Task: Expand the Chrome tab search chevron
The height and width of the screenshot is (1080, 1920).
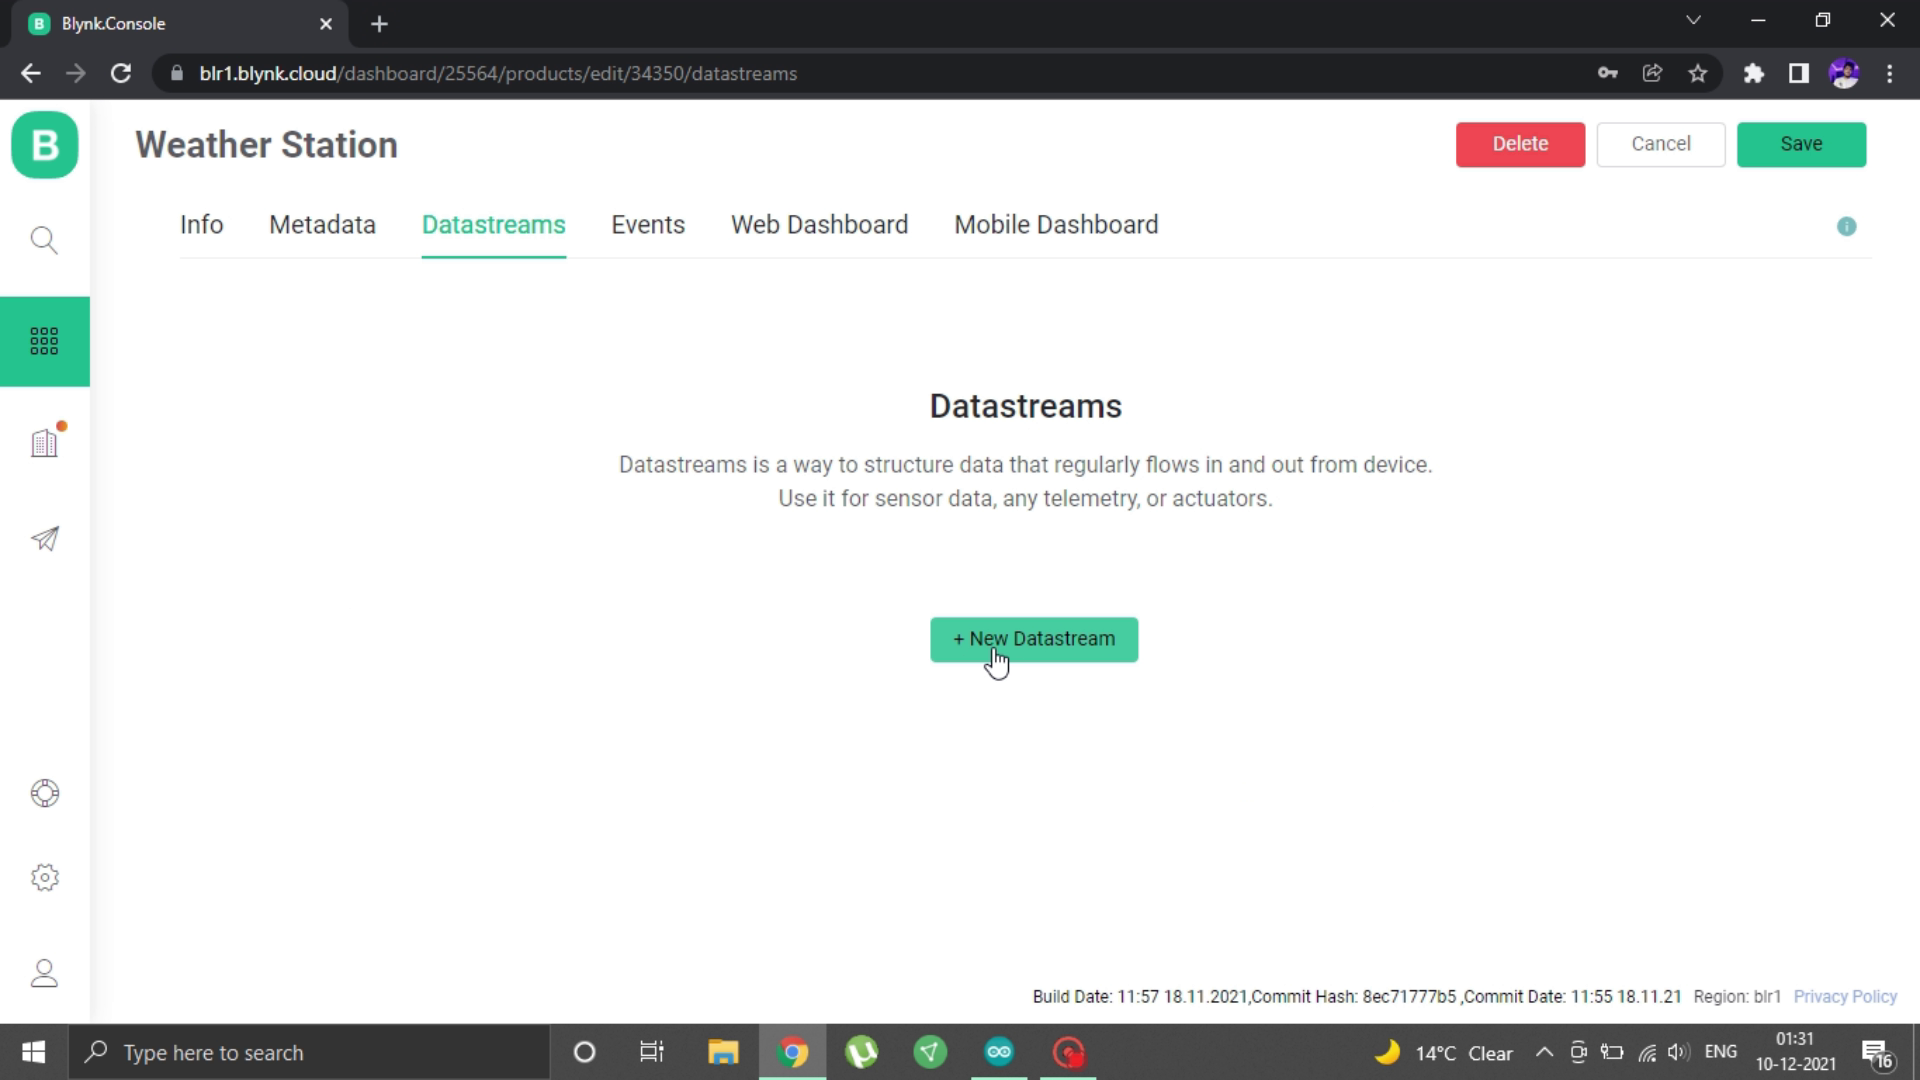Action: pyautogui.click(x=1693, y=21)
